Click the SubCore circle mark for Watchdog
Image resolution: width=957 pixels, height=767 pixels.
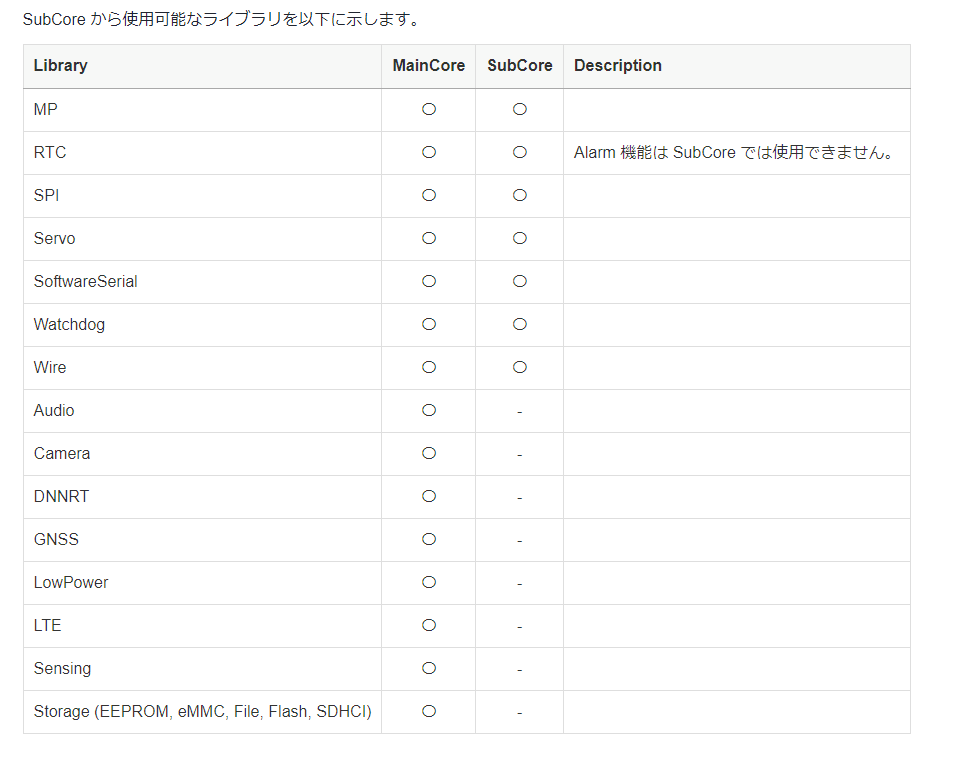pyautogui.click(x=520, y=324)
